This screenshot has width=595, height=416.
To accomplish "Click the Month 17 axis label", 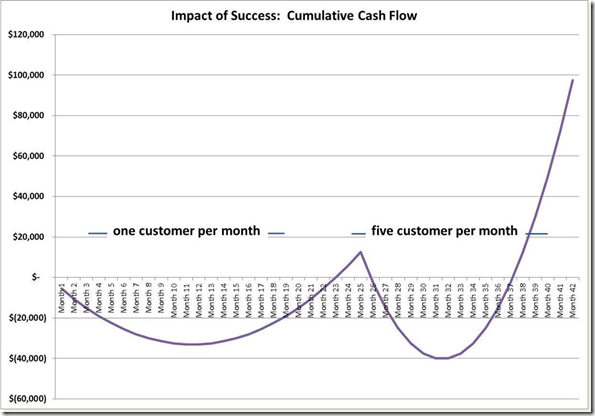I will pyautogui.click(x=261, y=300).
